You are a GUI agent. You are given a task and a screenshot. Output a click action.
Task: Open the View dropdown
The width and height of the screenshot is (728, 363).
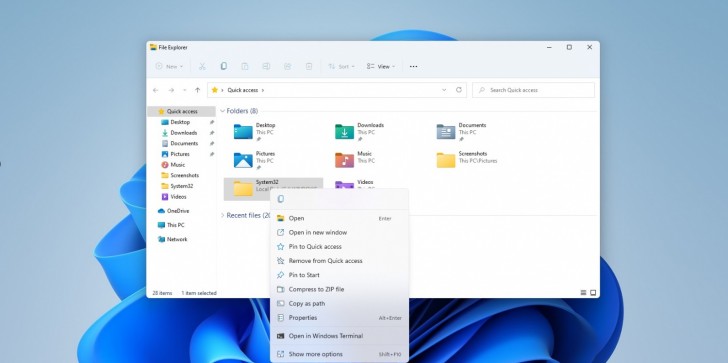[x=381, y=66]
